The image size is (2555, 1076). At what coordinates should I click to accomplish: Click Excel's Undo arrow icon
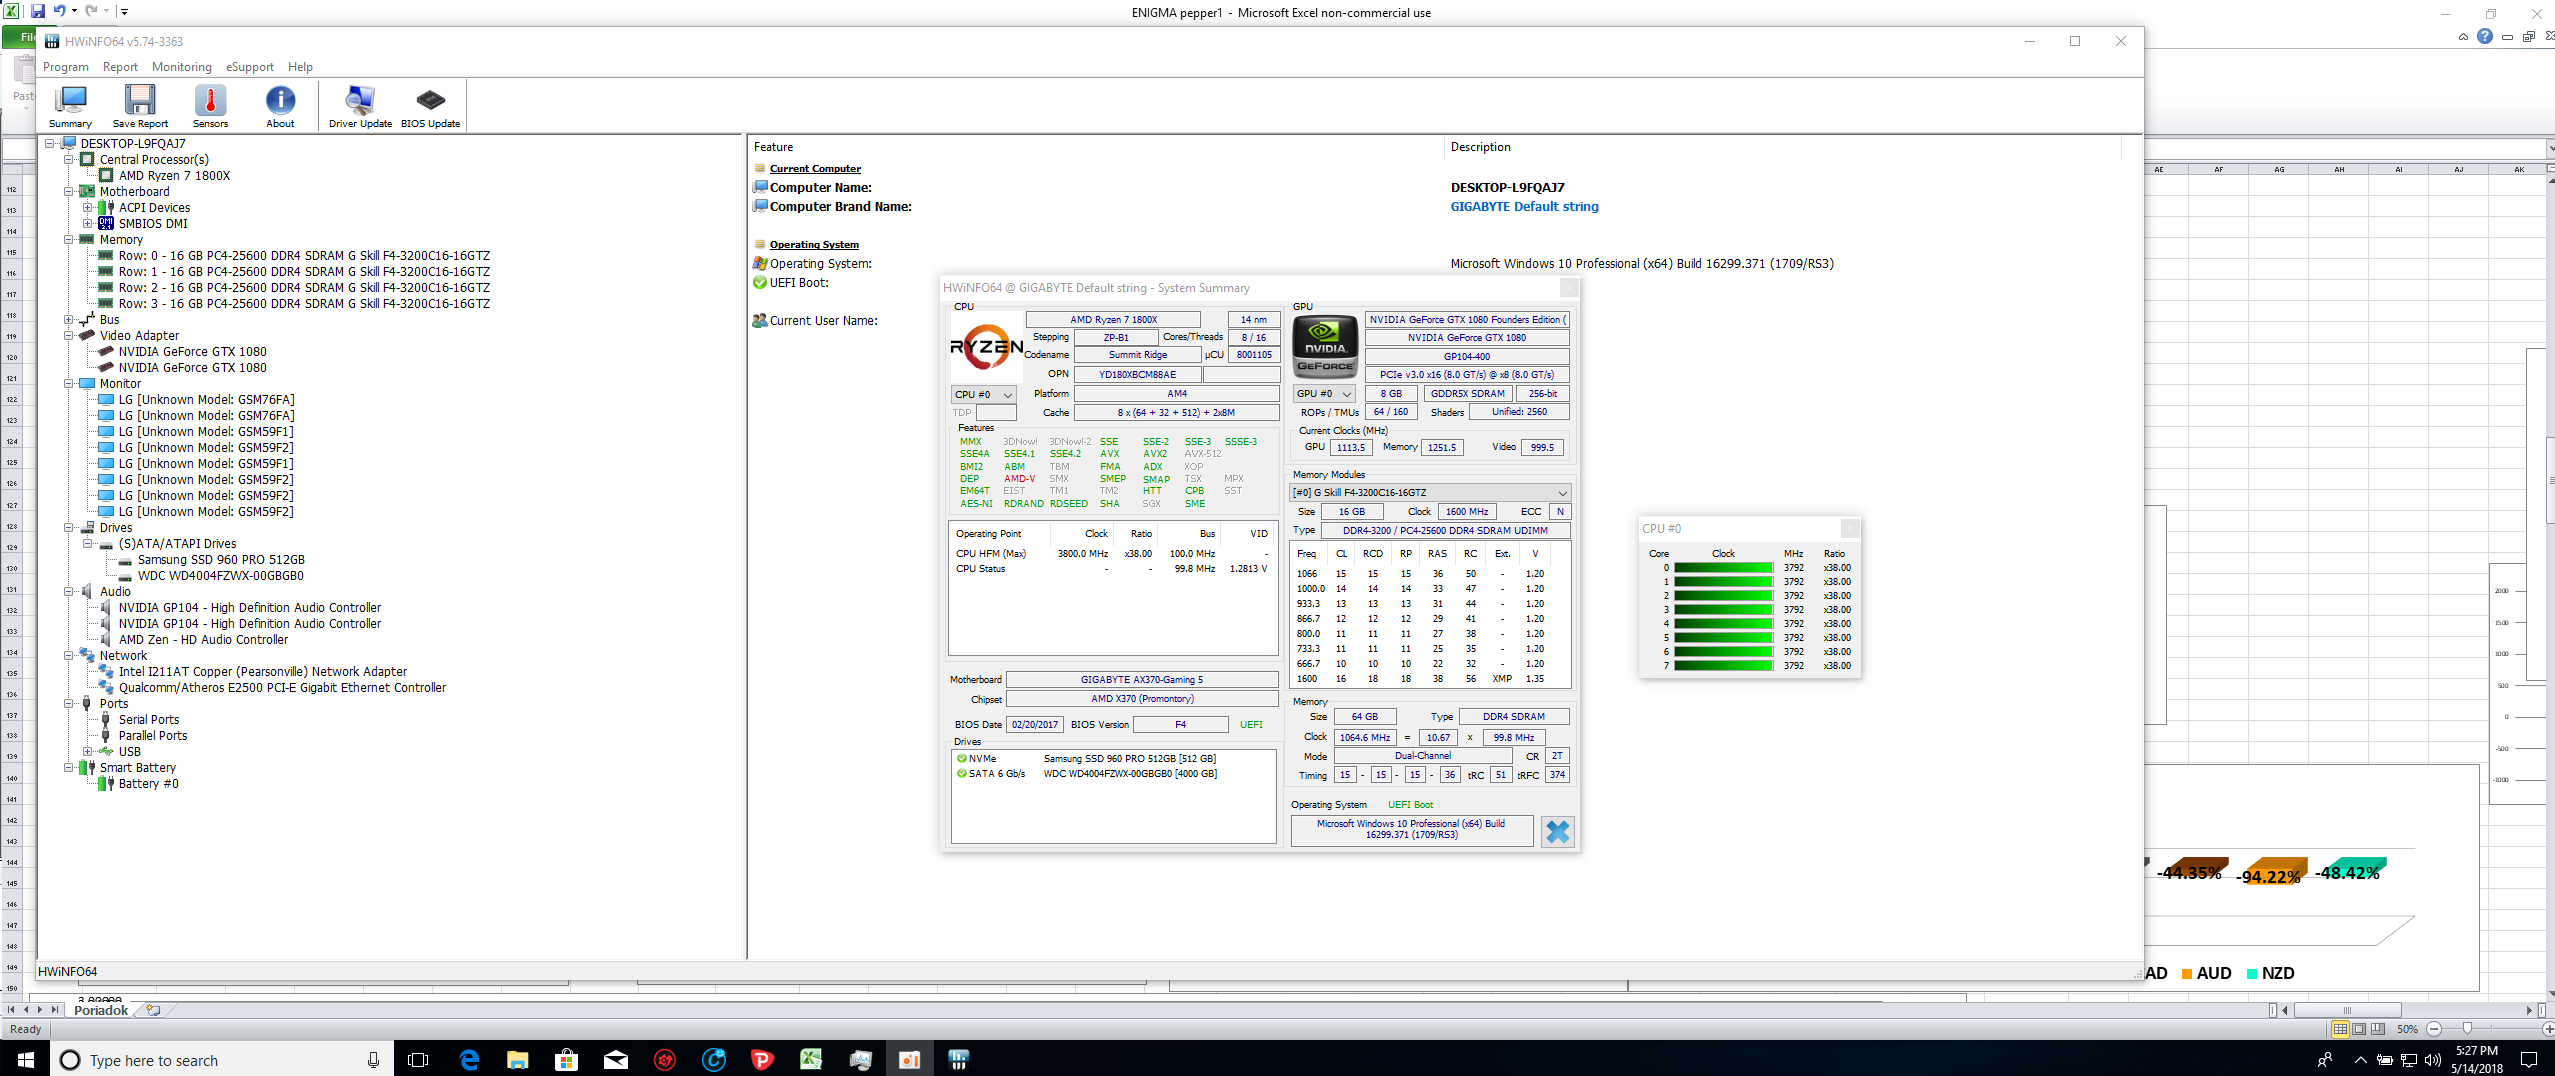click(60, 11)
